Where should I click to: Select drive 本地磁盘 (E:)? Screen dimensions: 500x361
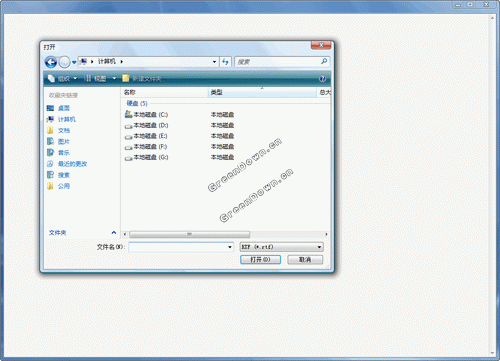point(146,136)
